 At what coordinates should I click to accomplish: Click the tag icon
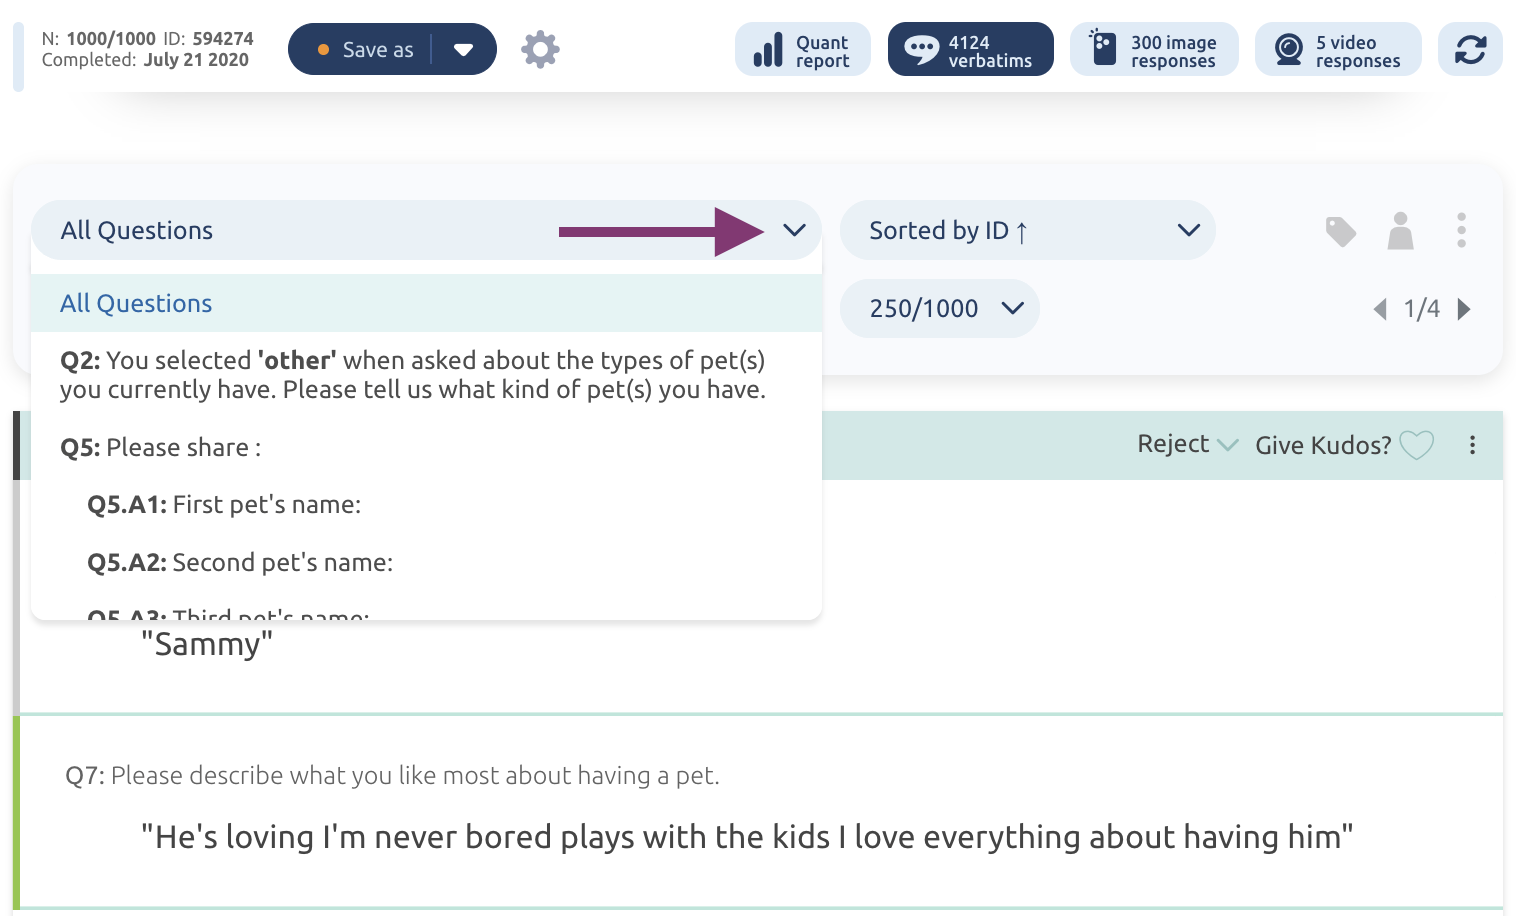coord(1341,231)
